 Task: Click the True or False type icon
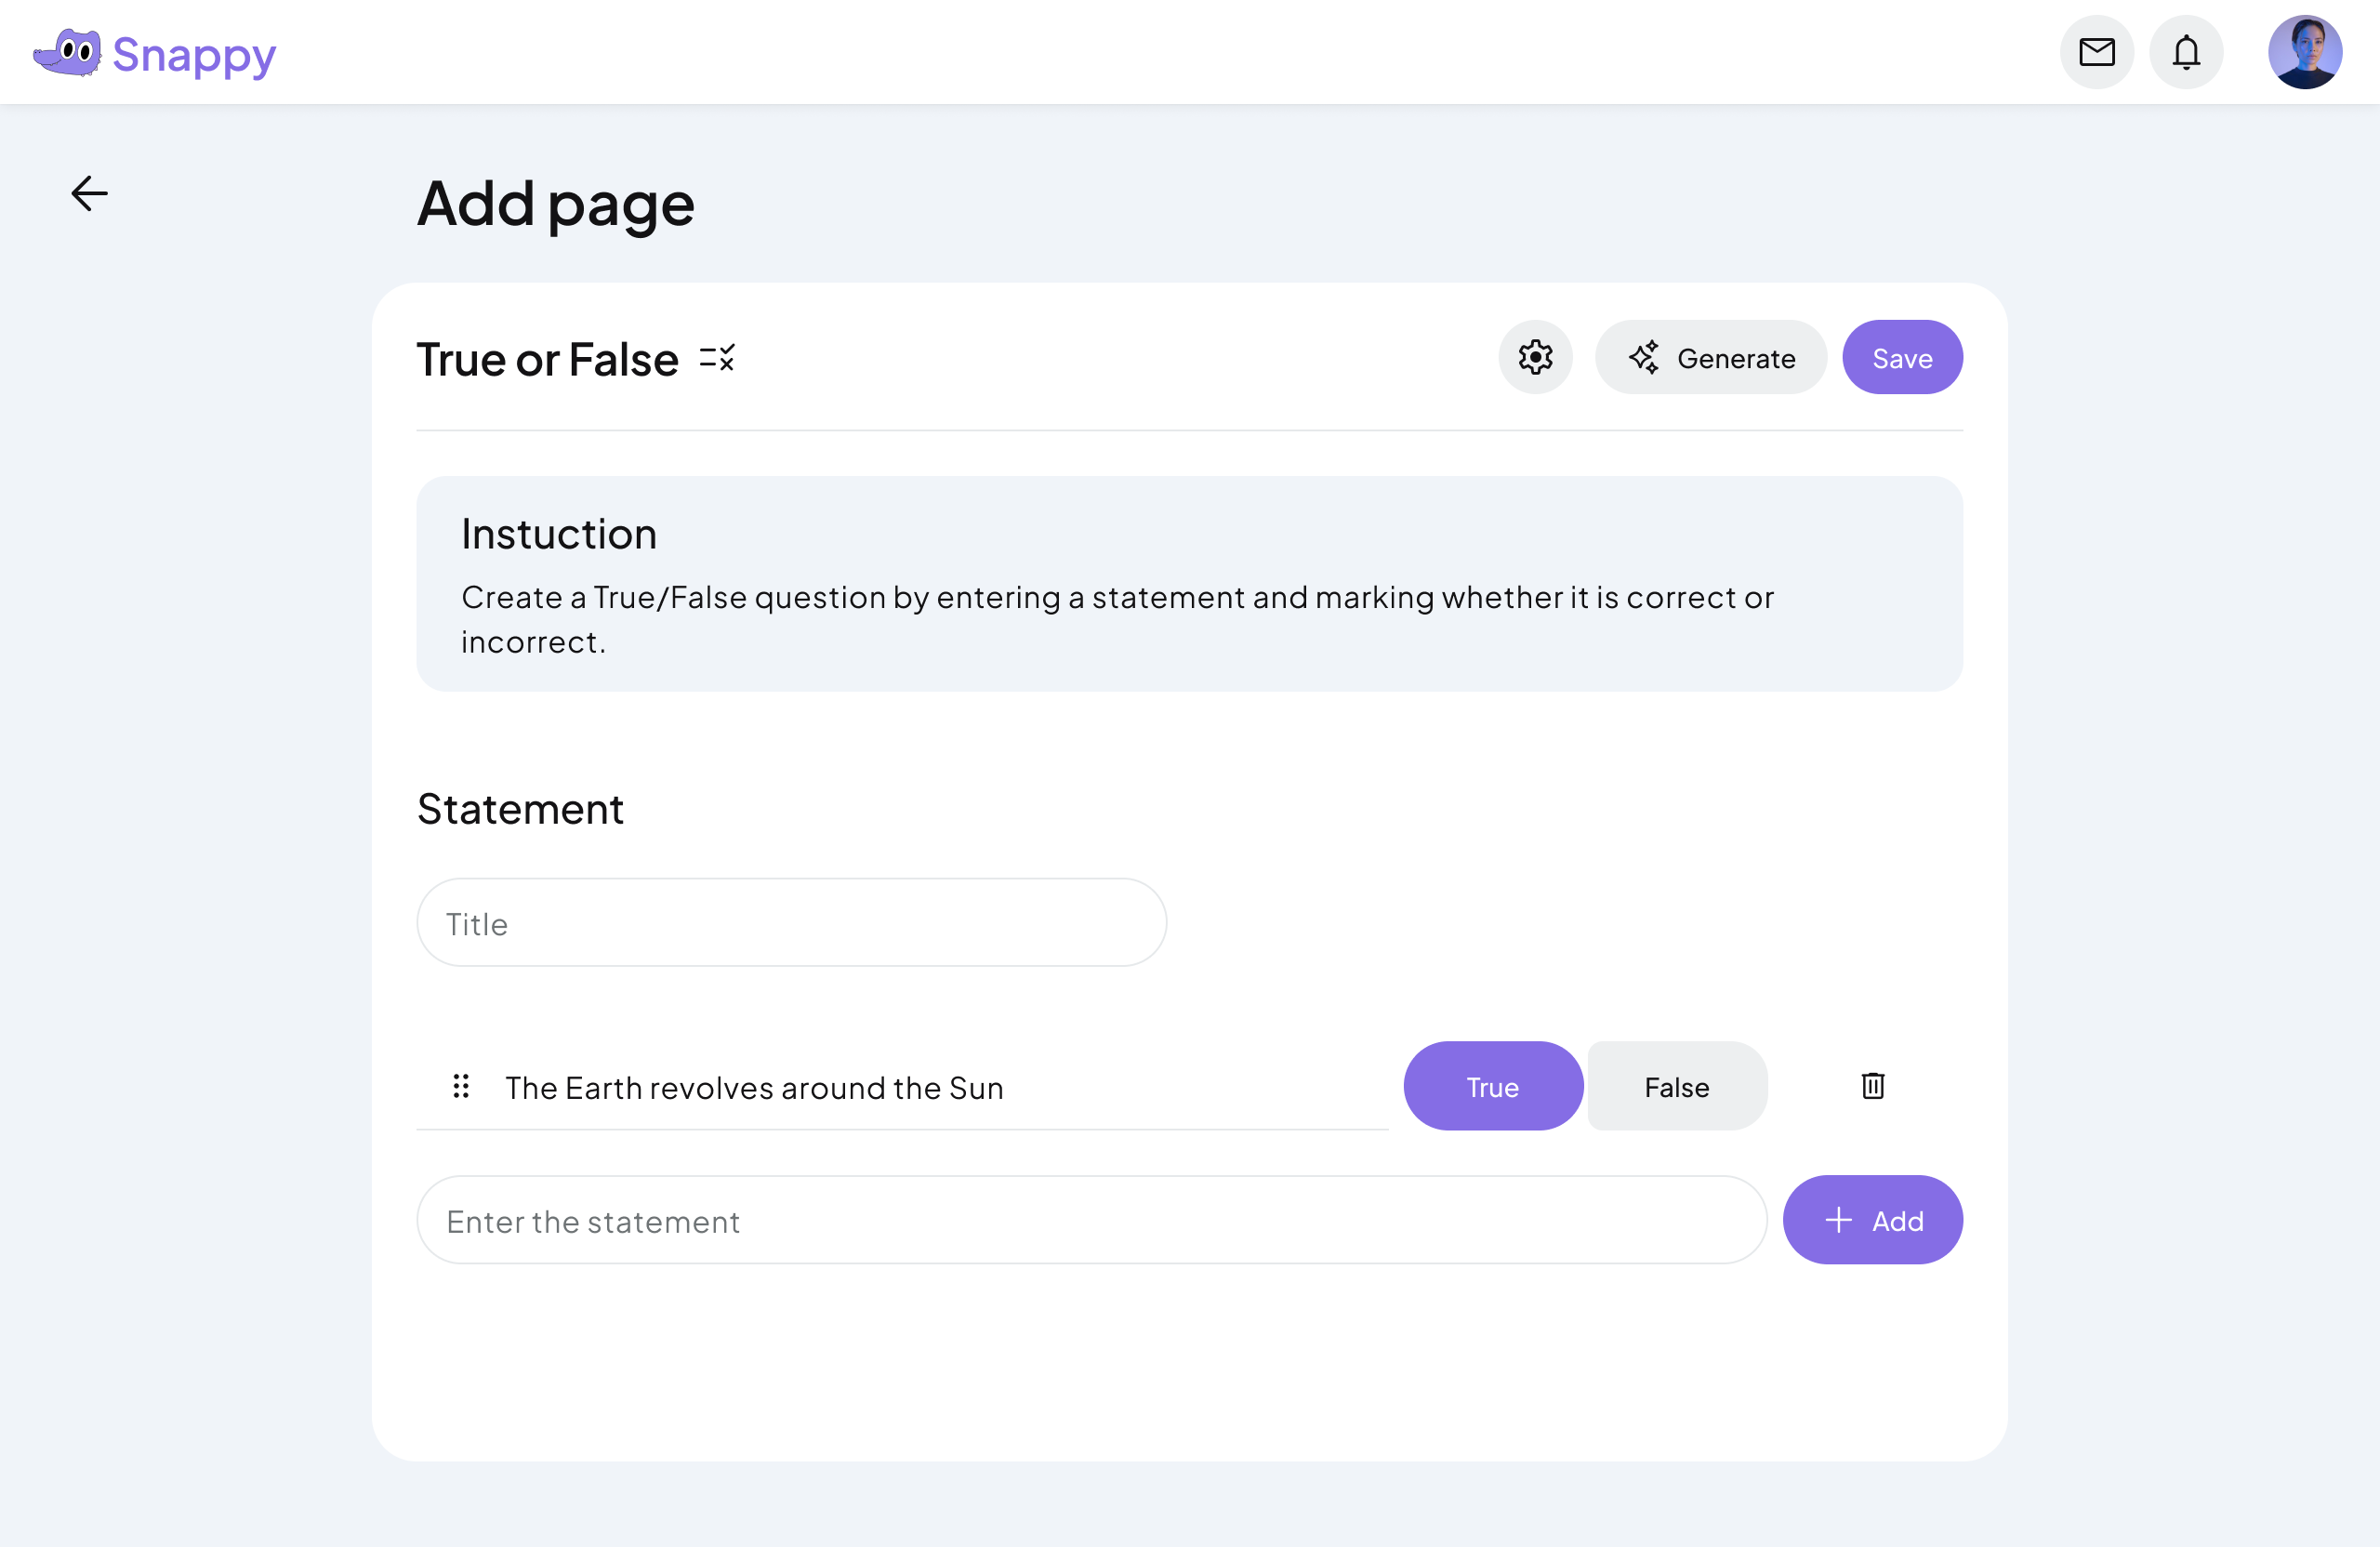[717, 358]
